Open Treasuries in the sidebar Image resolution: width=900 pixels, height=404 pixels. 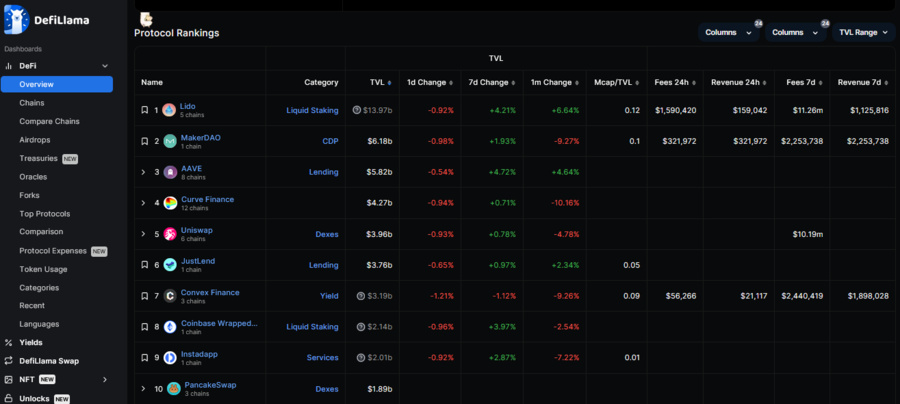38,158
